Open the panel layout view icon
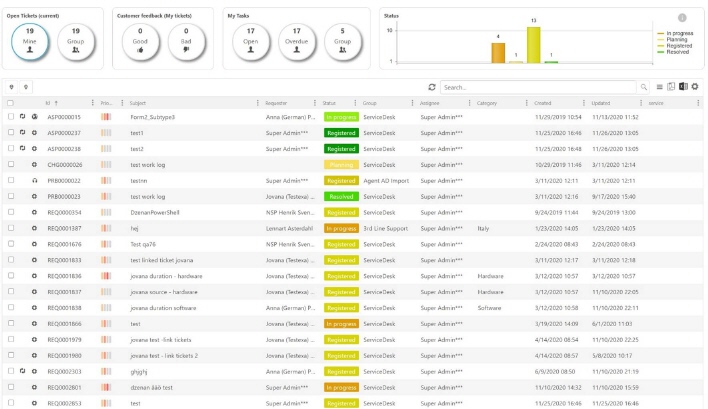The height and width of the screenshot is (409, 708). [671, 86]
